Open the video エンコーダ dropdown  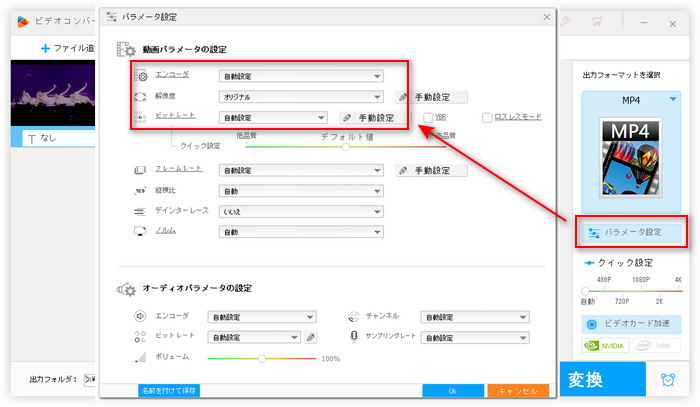pyautogui.click(x=302, y=75)
